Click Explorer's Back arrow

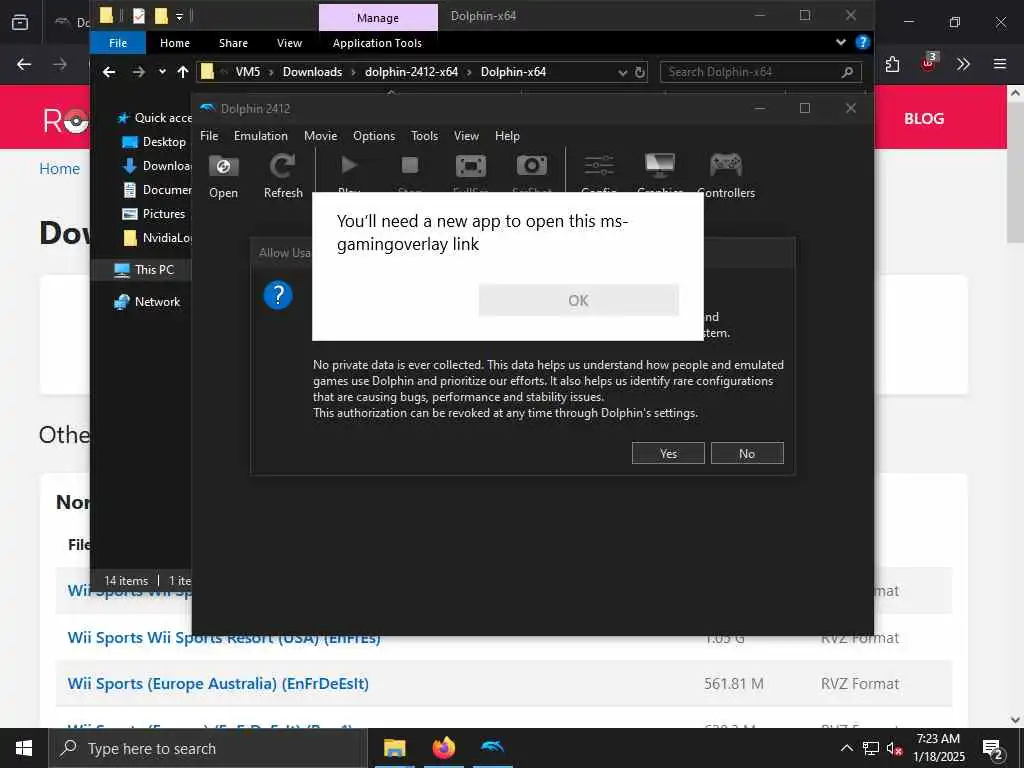(109, 72)
